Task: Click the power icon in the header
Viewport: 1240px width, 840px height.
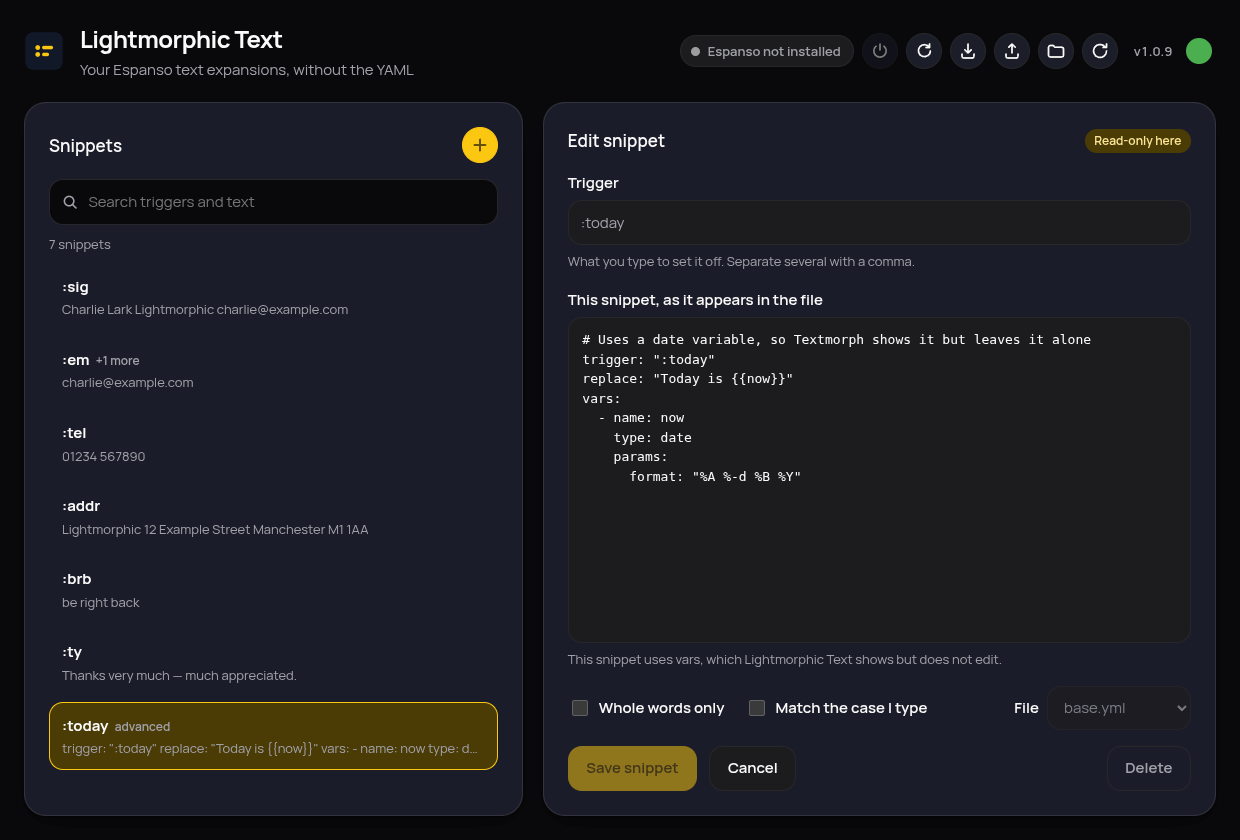Action: coord(880,51)
